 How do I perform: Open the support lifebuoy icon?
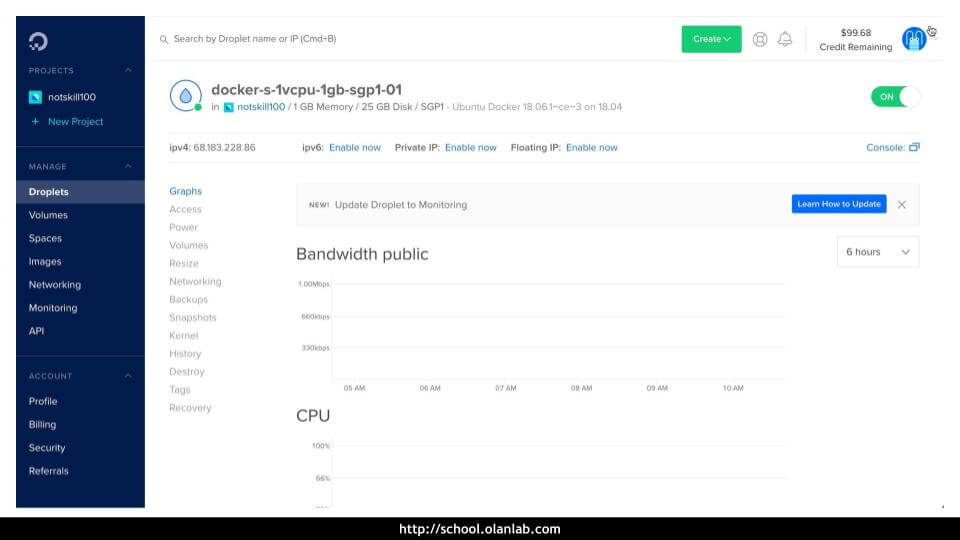tap(760, 39)
